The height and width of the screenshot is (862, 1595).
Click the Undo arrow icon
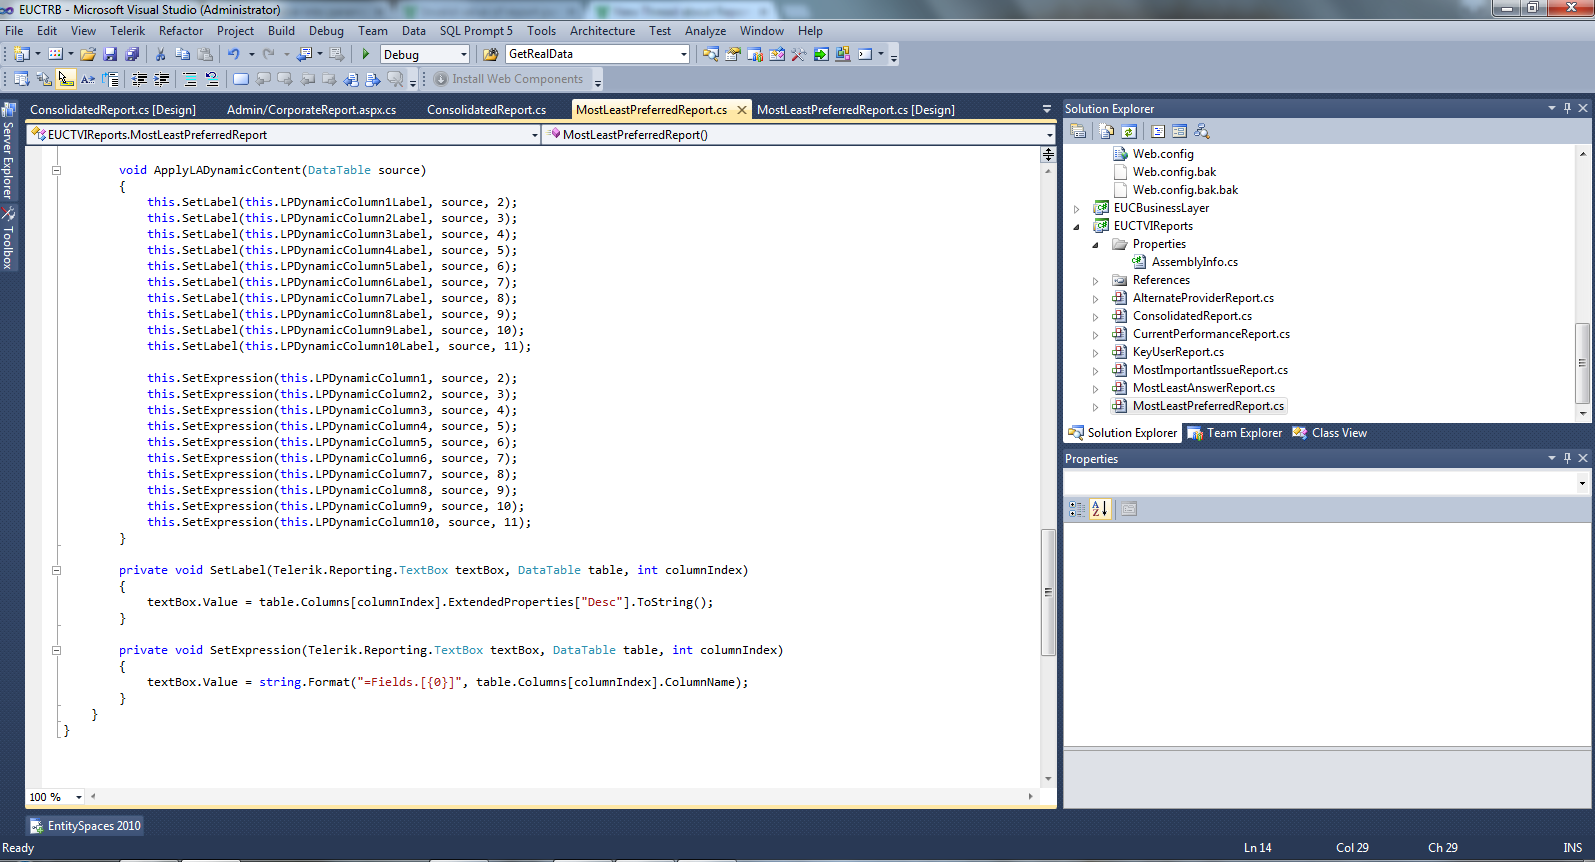click(x=233, y=54)
